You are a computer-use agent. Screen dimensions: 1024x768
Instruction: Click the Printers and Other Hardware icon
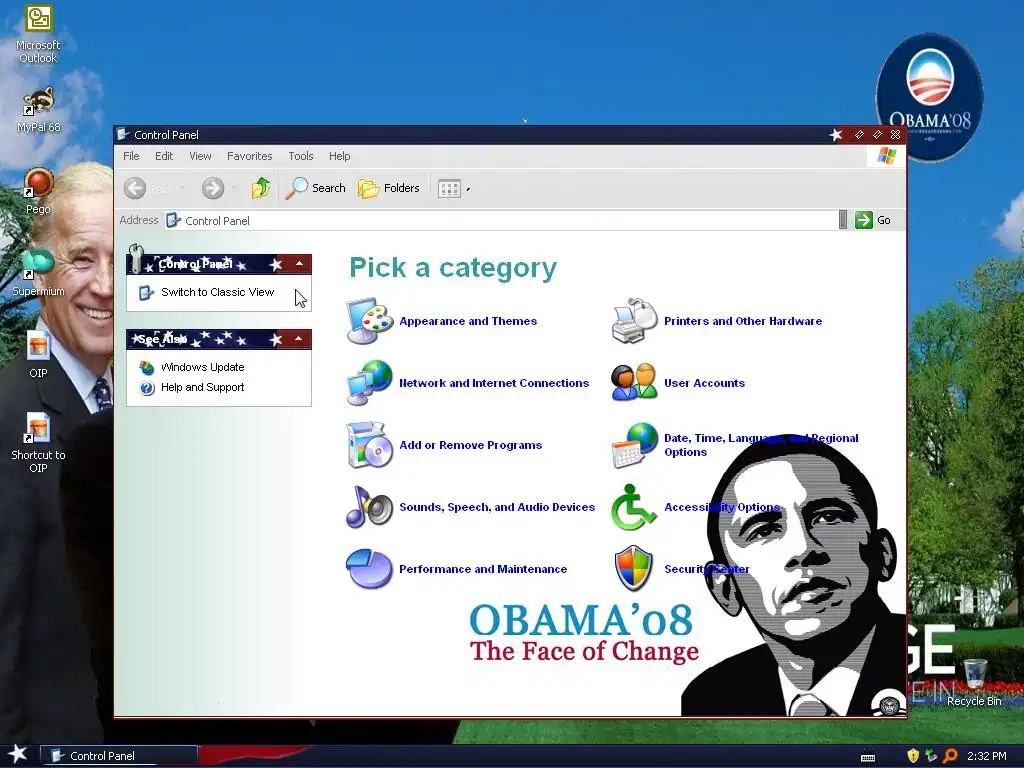tap(634, 321)
